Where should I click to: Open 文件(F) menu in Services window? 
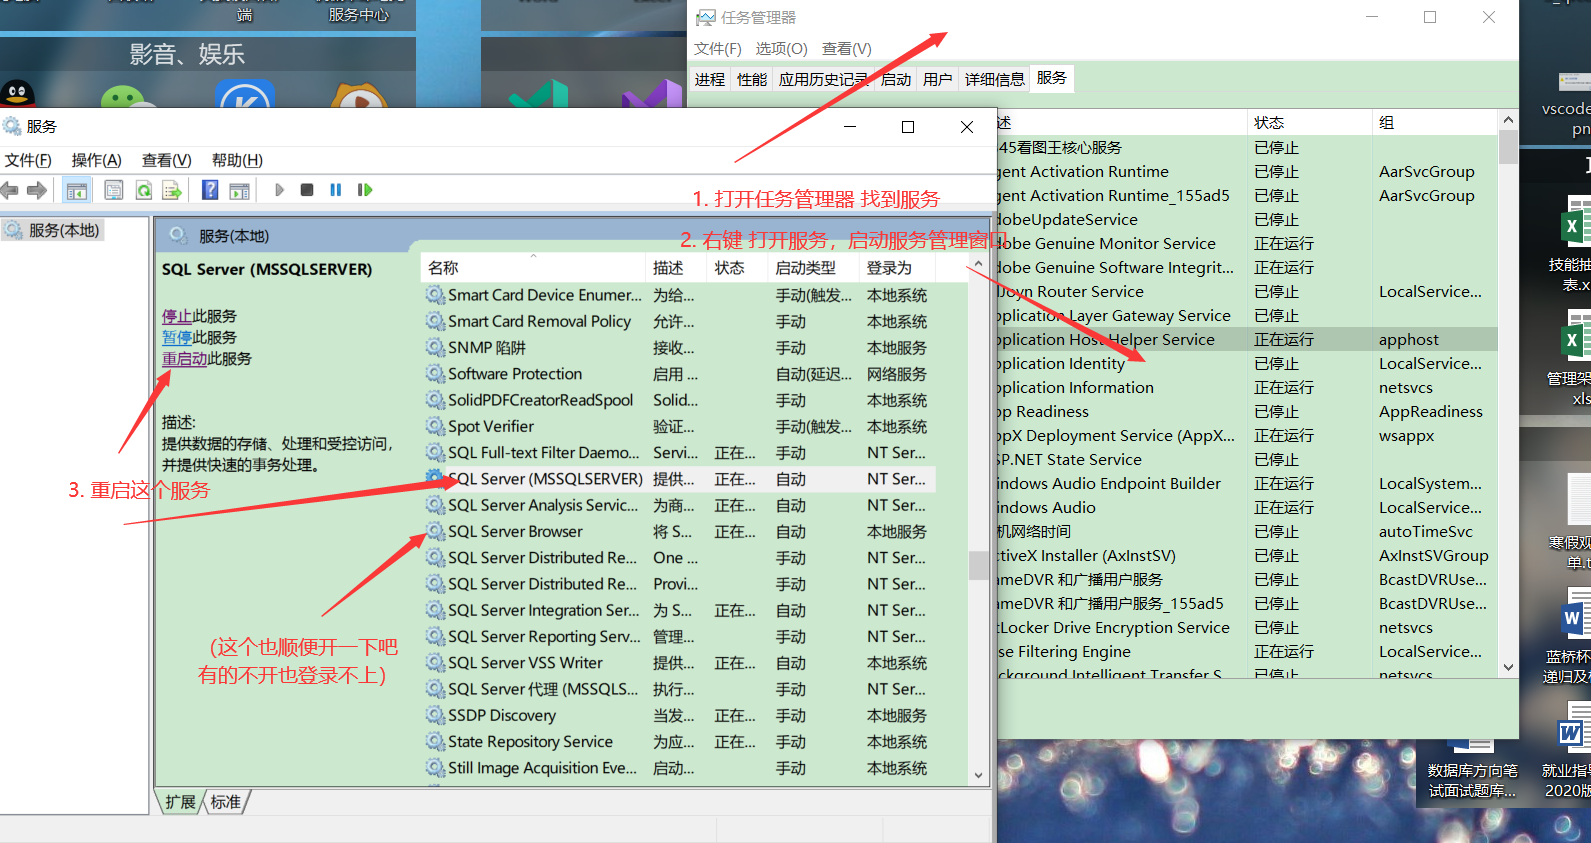(28, 160)
